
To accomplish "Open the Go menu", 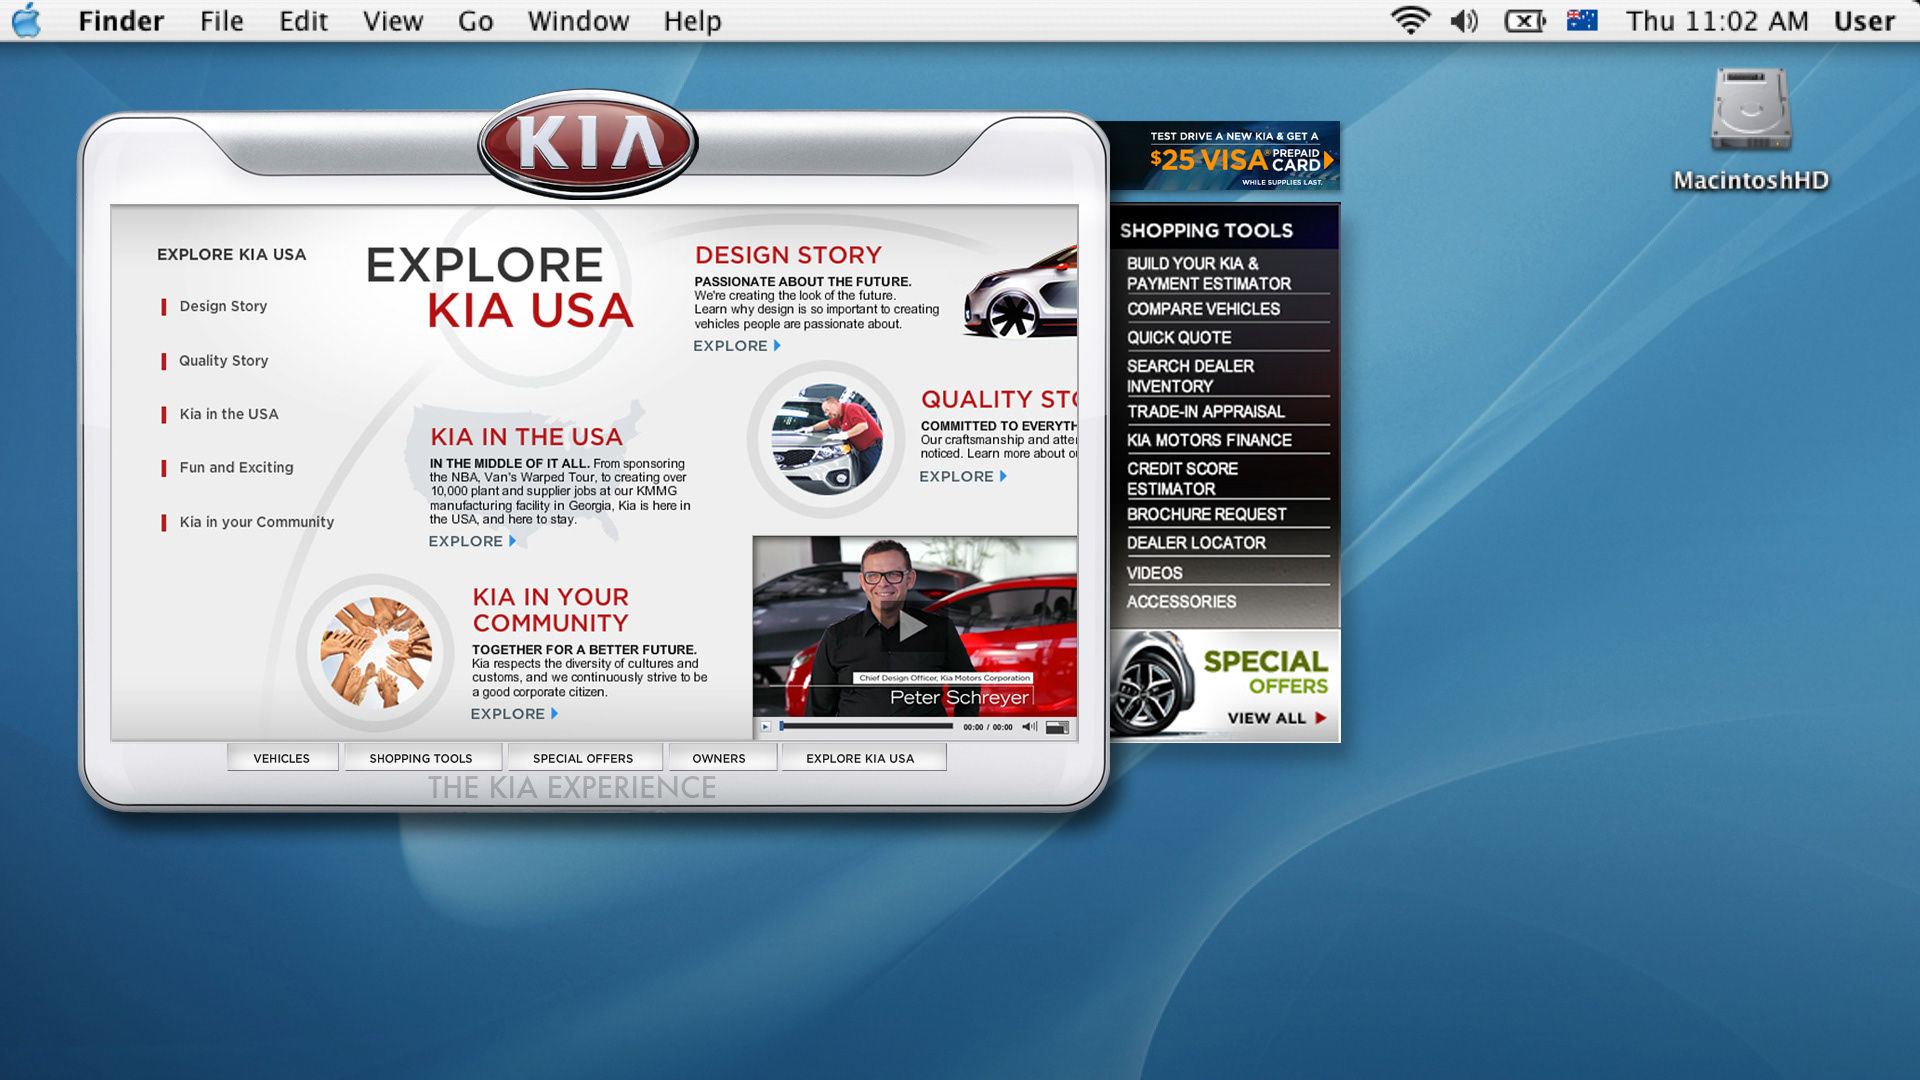I will pyautogui.click(x=476, y=21).
